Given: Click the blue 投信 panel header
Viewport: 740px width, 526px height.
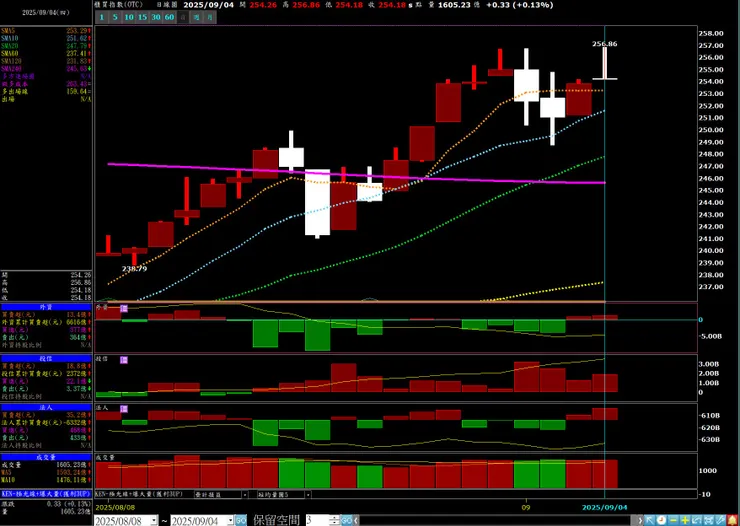Looking at the screenshot, I should [x=46, y=359].
